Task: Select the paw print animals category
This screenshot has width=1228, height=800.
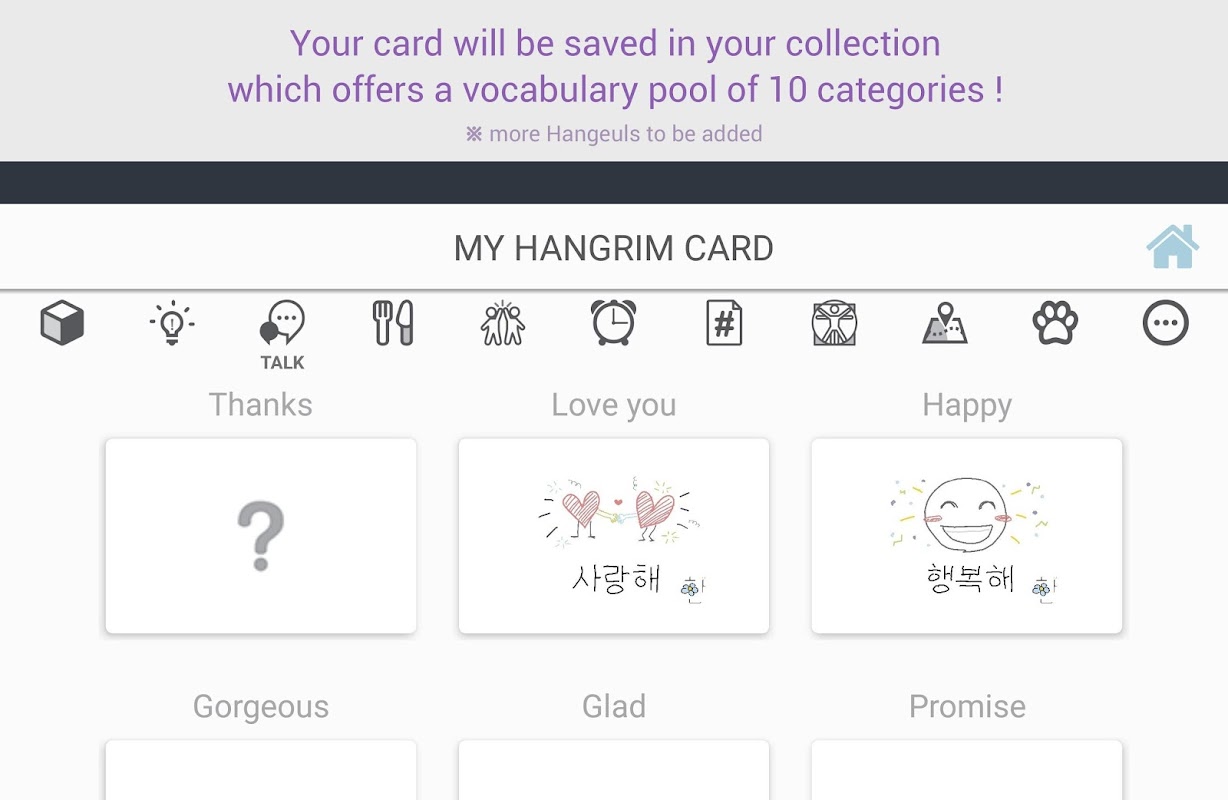Action: click(1055, 324)
